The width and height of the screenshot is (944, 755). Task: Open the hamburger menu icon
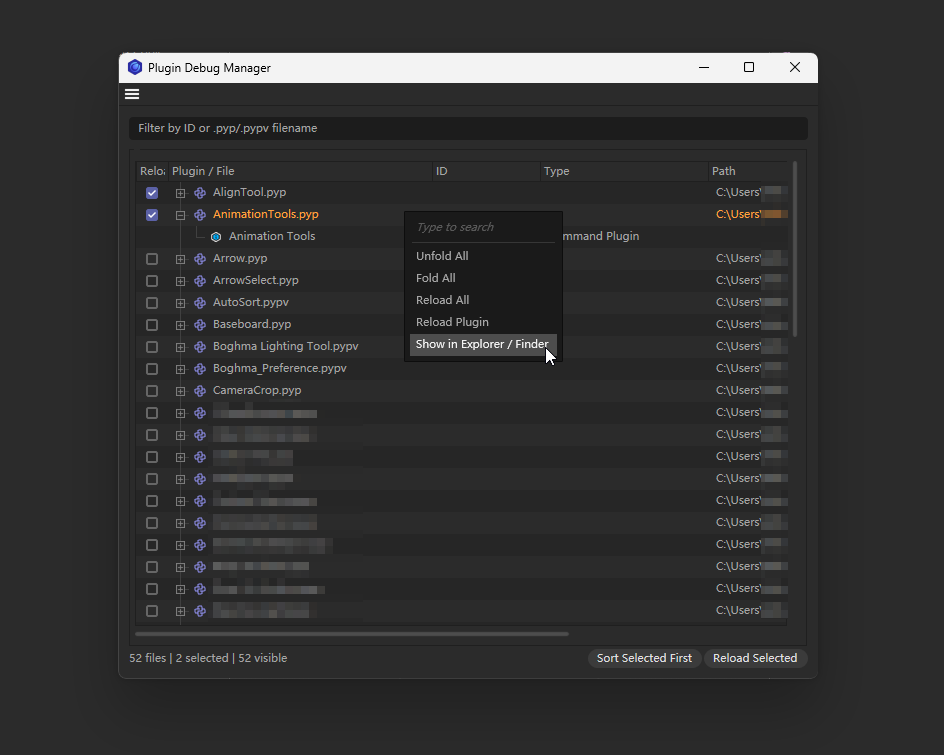point(132,94)
